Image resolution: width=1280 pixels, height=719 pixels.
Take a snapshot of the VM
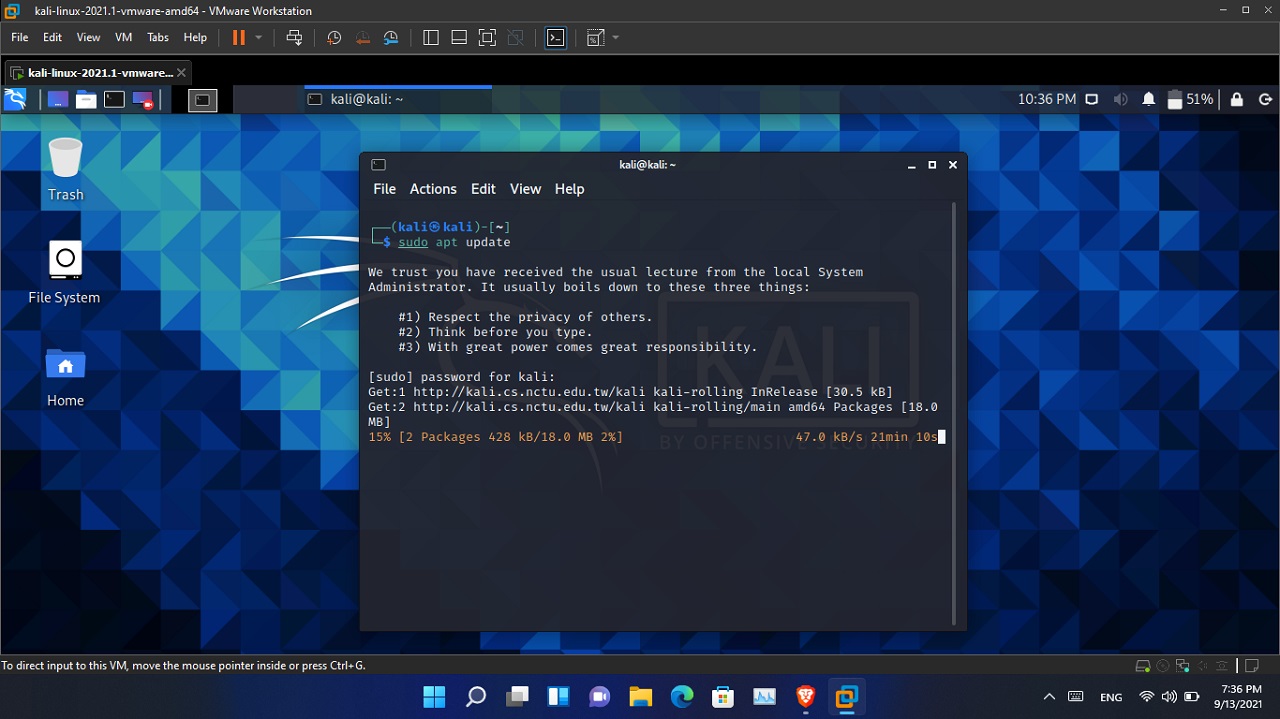click(334, 37)
